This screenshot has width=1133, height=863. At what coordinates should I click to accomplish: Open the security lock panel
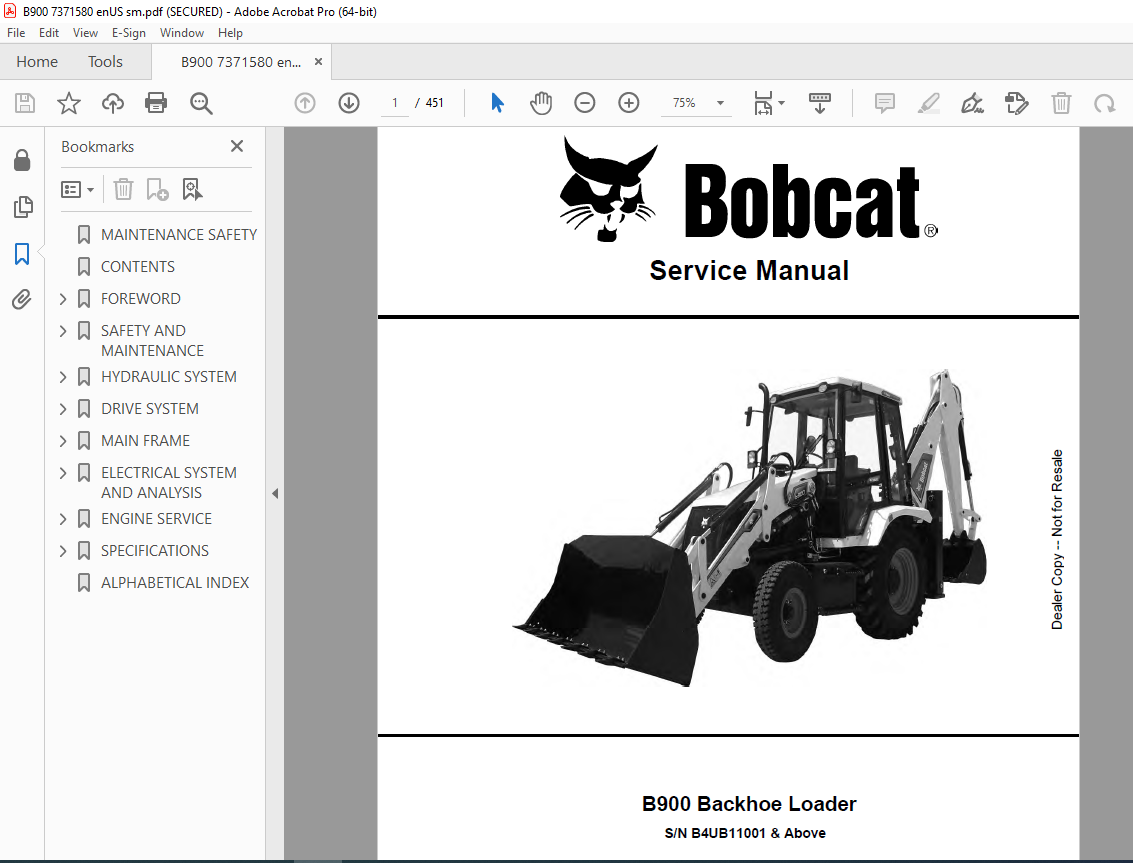click(x=22, y=160)
